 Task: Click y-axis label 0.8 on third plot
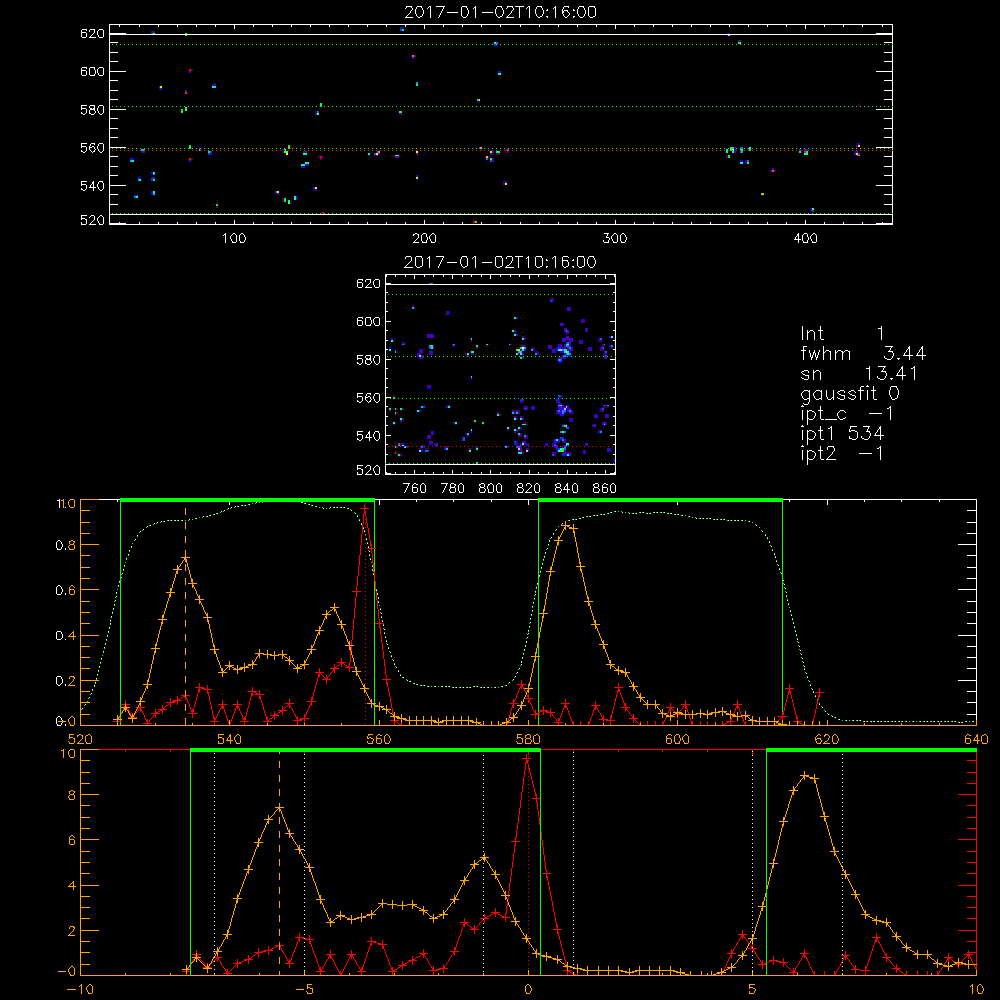point(66,545)
